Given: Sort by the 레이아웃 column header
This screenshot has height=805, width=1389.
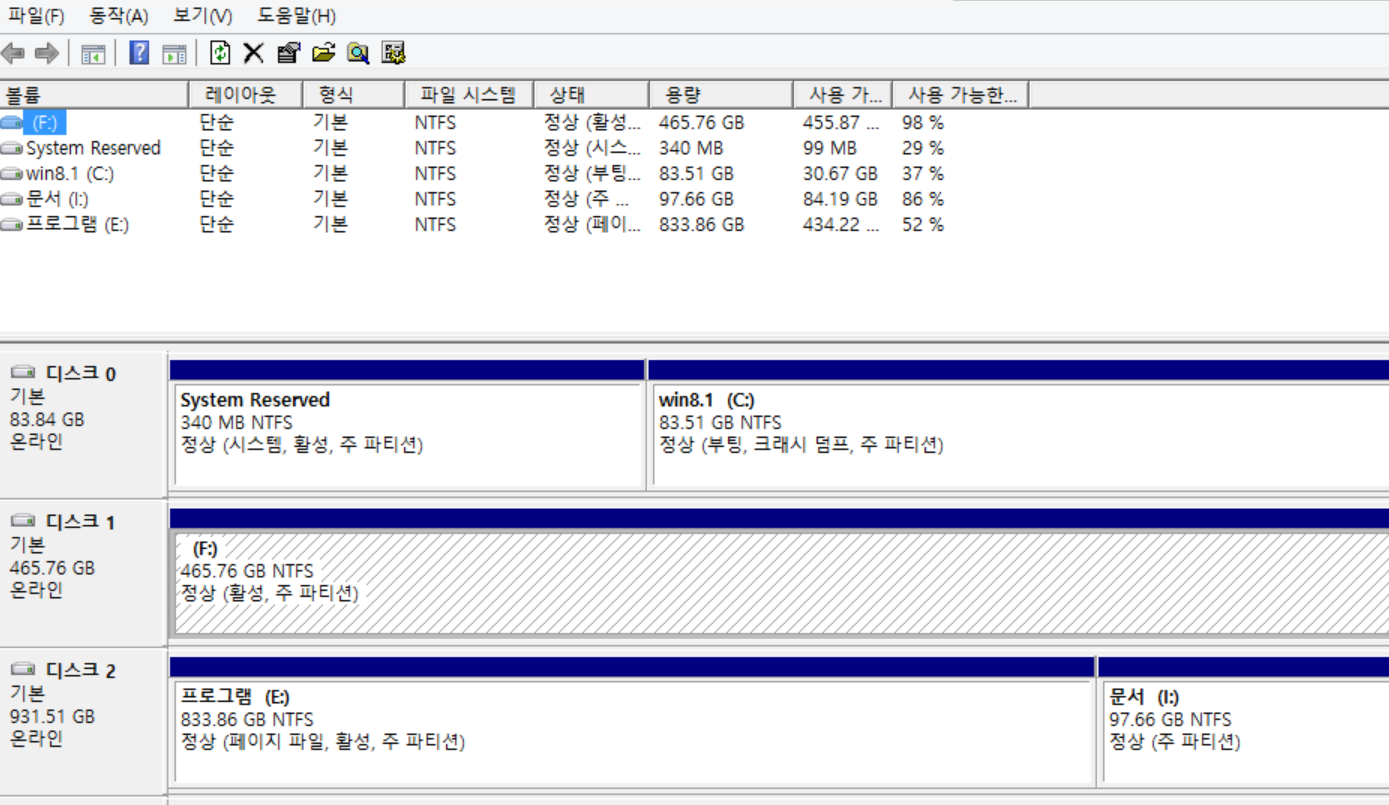Looking at the screenshot, I should tap(245, 95).
